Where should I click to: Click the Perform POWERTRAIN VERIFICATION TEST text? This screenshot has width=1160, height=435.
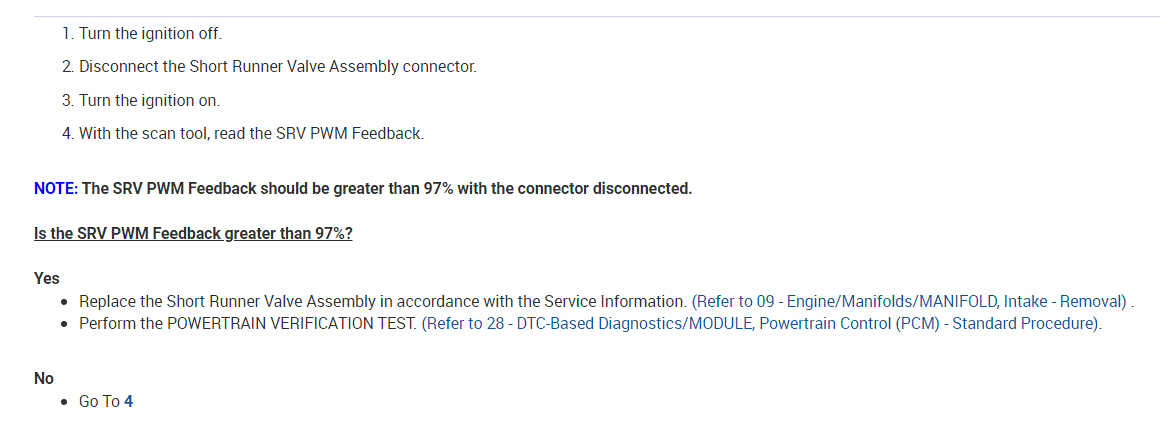[x=248, y=324]
